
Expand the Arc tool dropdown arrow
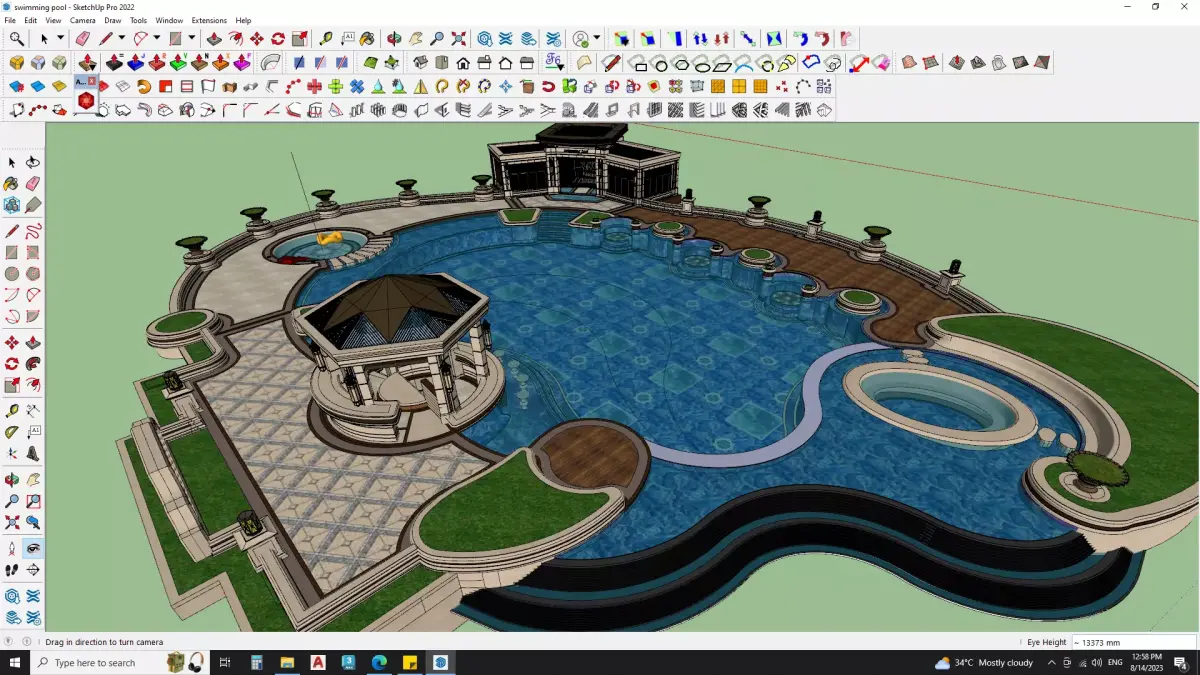[x=156, y=39]
